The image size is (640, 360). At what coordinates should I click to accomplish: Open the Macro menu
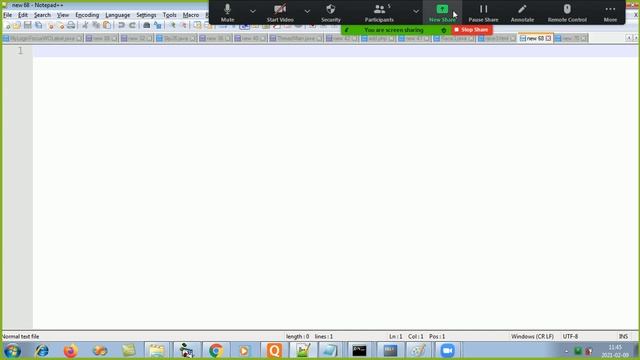(x=191, y=15)
